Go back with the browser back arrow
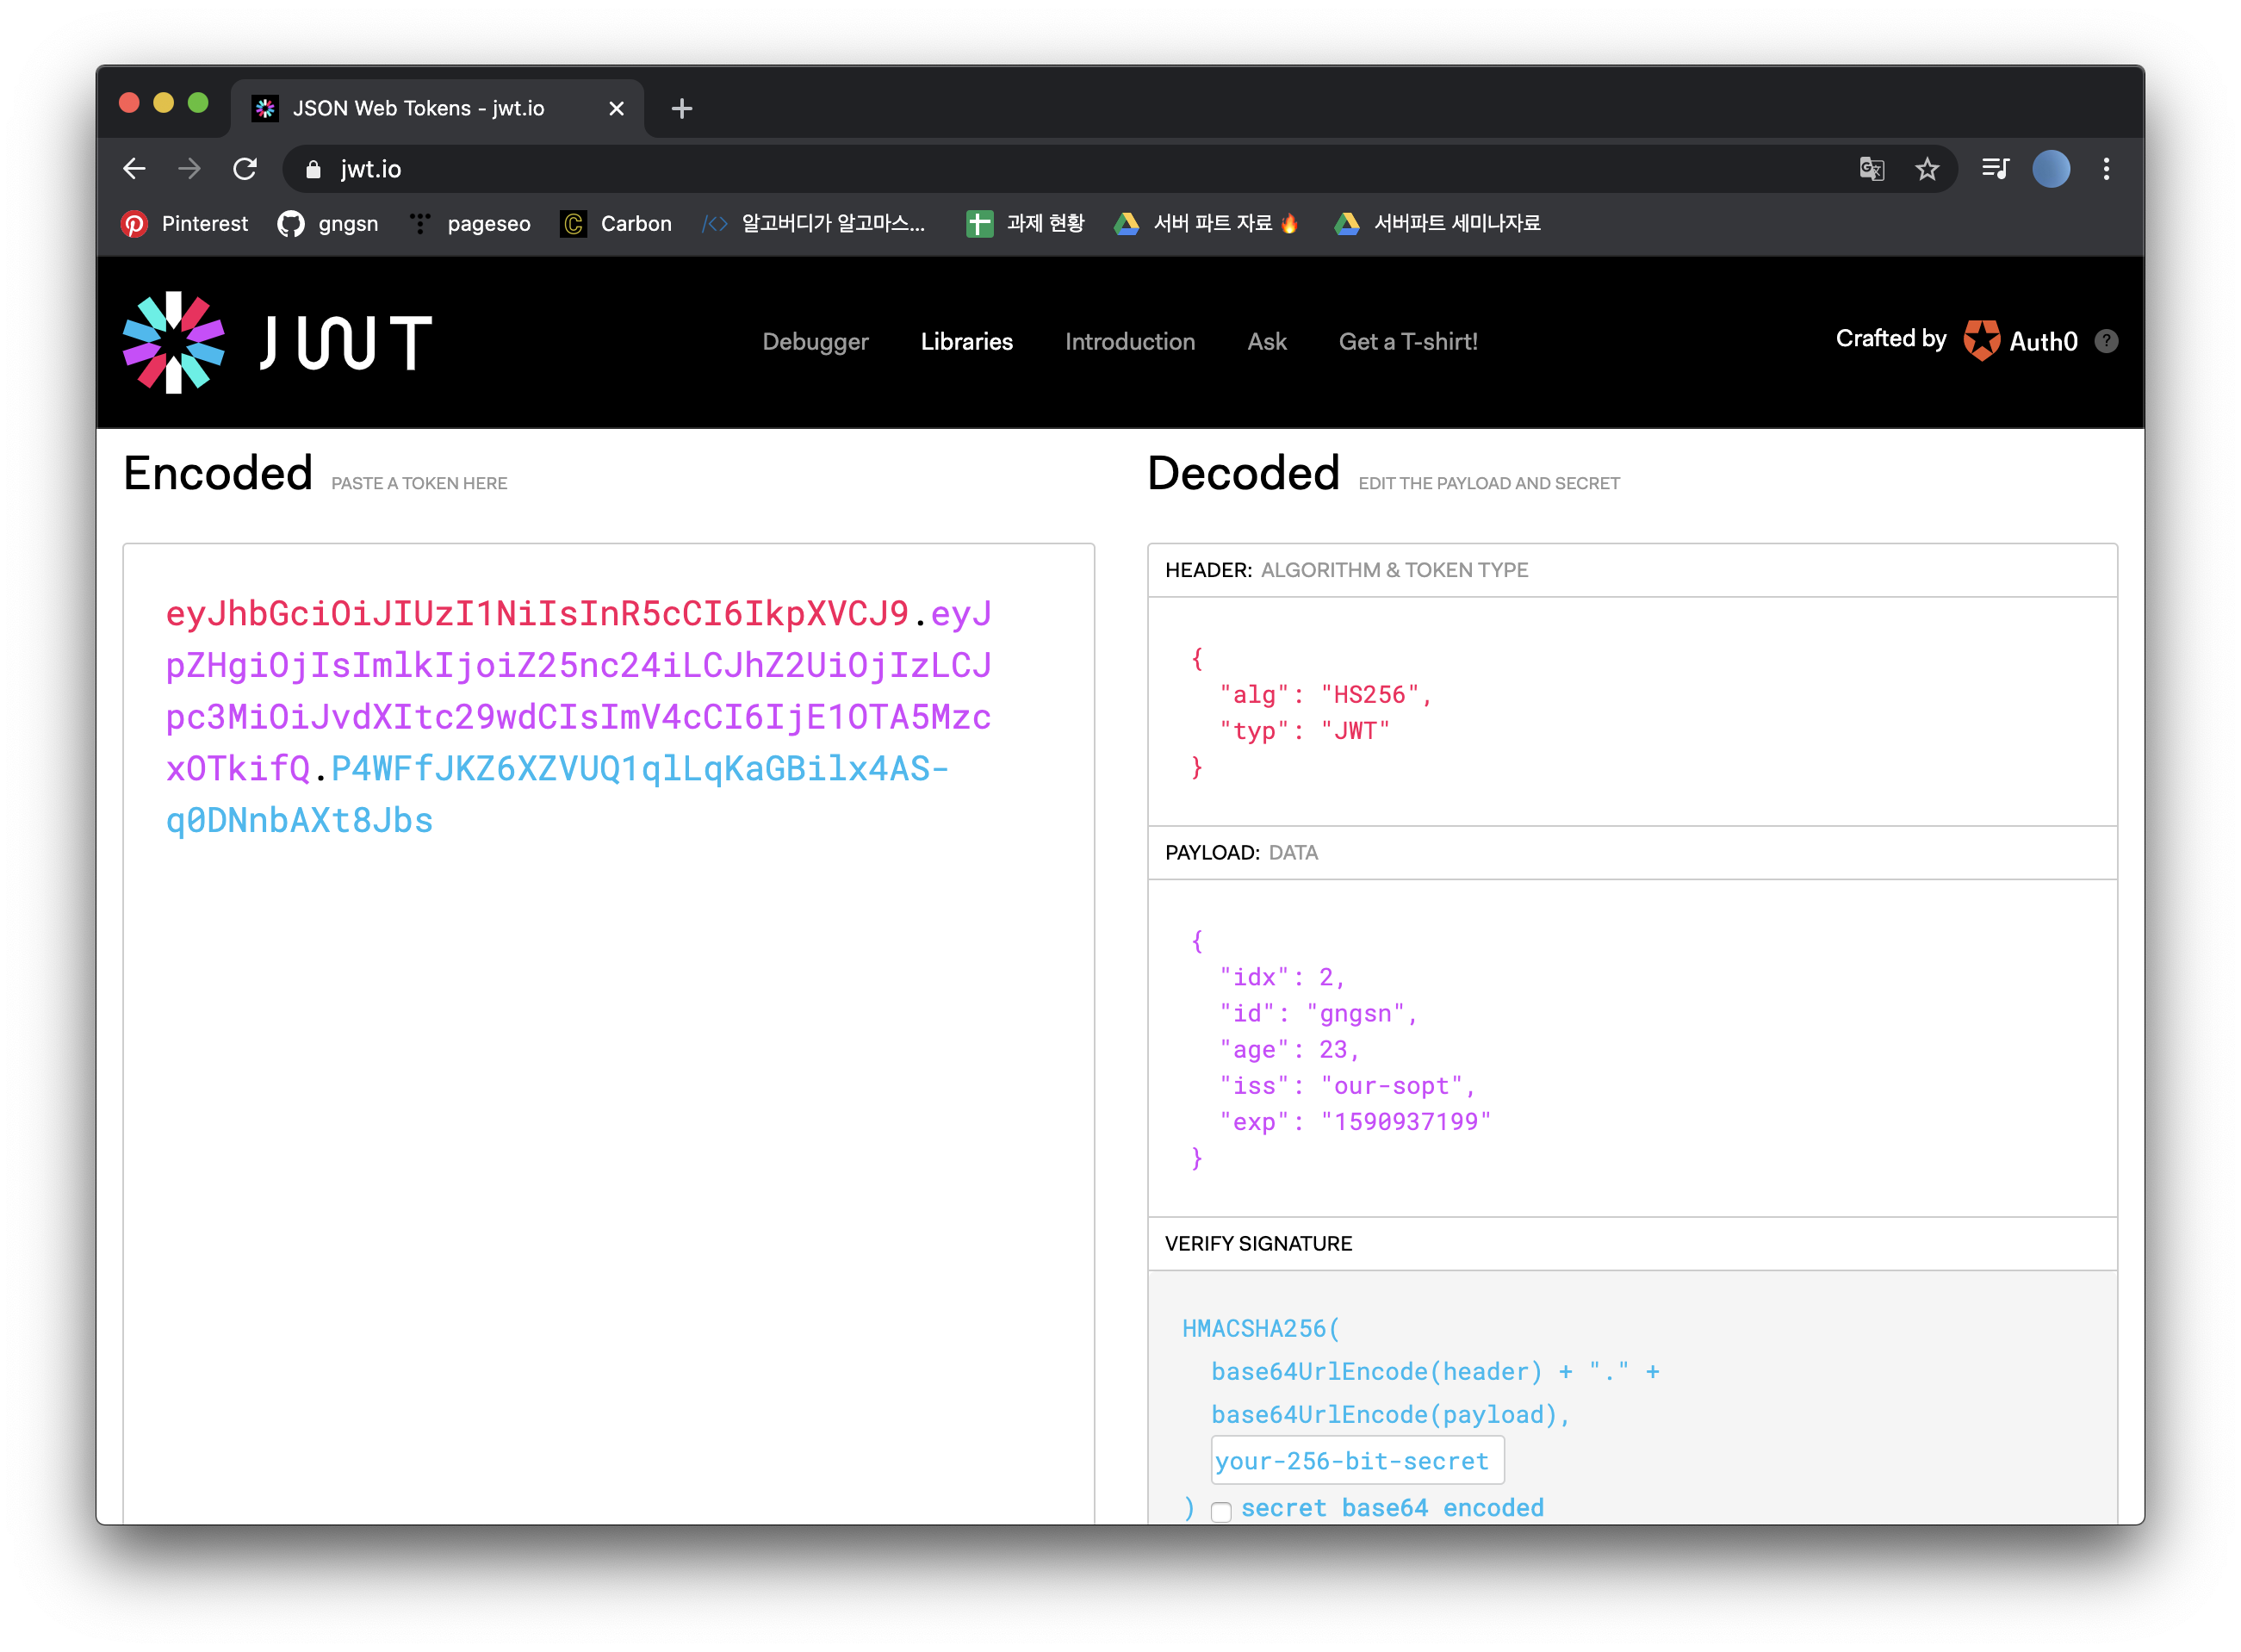Screen dimensions: 2241x1652 pos(135,169)
